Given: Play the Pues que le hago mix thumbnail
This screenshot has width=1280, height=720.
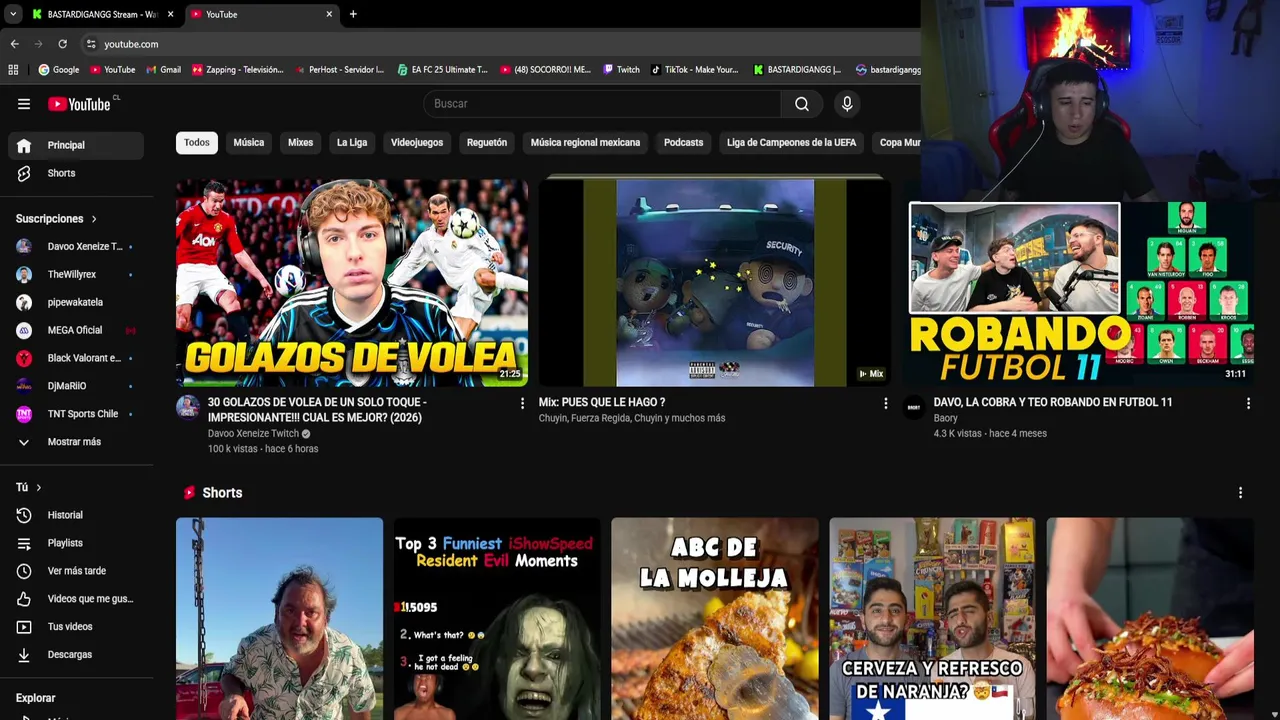Looking at the screenshot, I should [715, 283].
